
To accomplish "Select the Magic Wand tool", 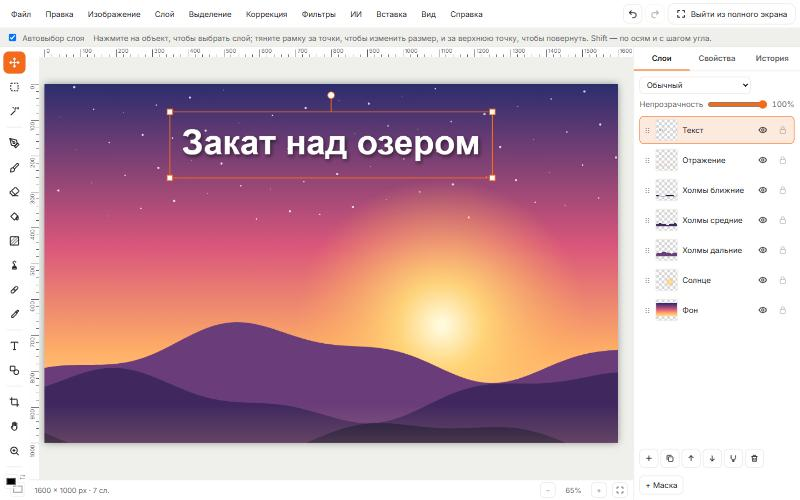I will coord(14,111).
